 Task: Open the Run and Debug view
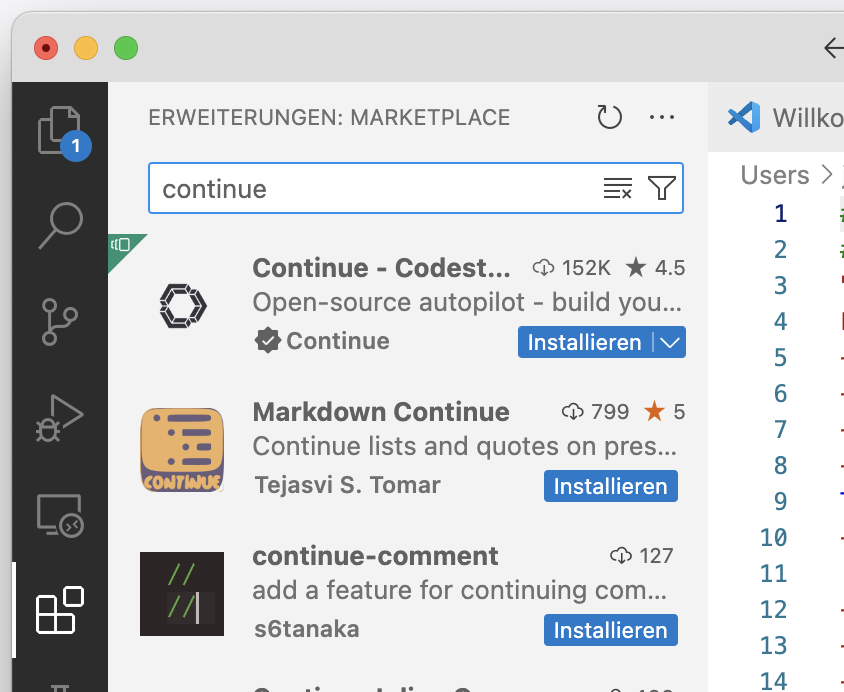[x=60, y=418]
